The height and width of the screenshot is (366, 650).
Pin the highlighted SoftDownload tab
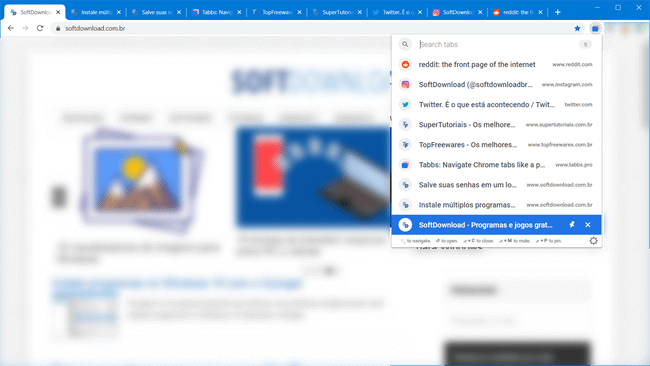coord(572,225)
